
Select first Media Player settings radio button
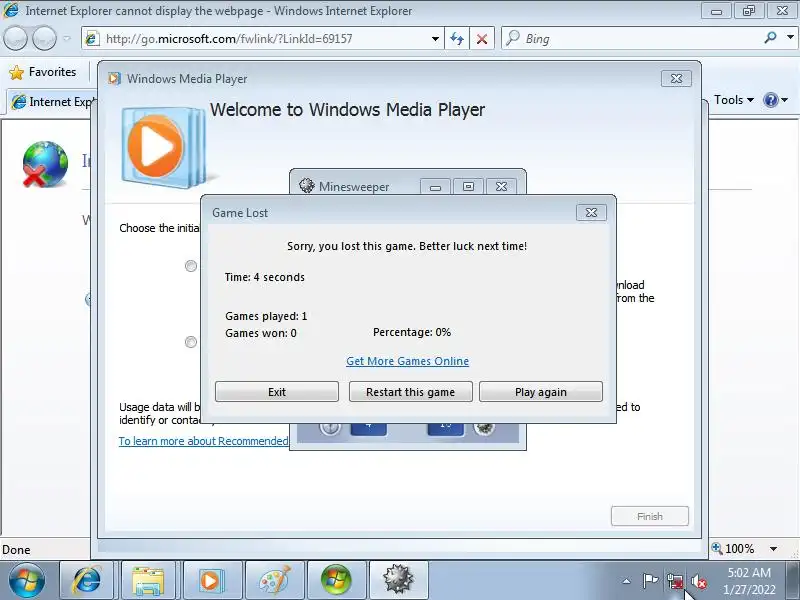coord(191,266)
